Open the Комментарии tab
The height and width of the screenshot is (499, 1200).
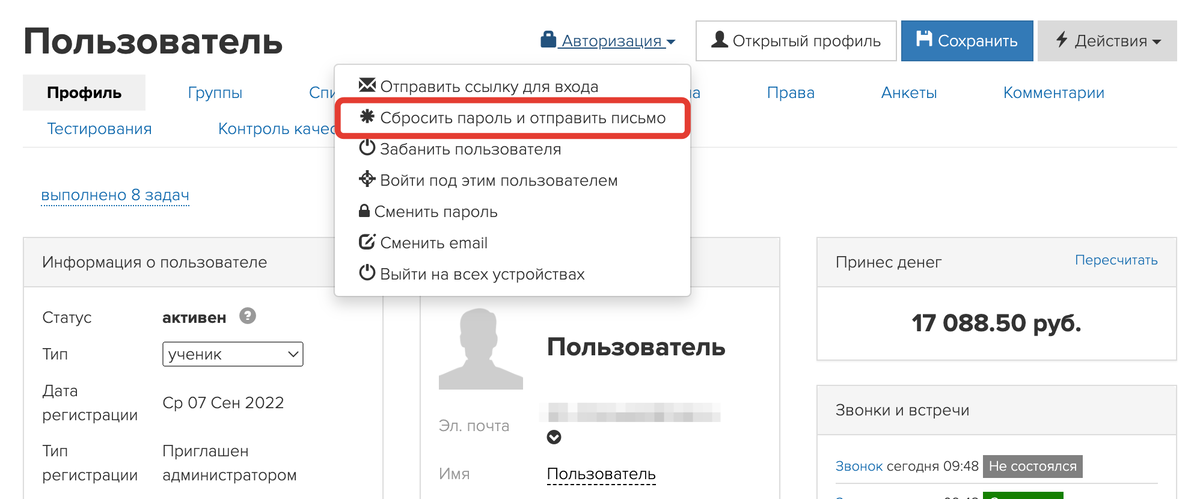[x=1053, y=93]
